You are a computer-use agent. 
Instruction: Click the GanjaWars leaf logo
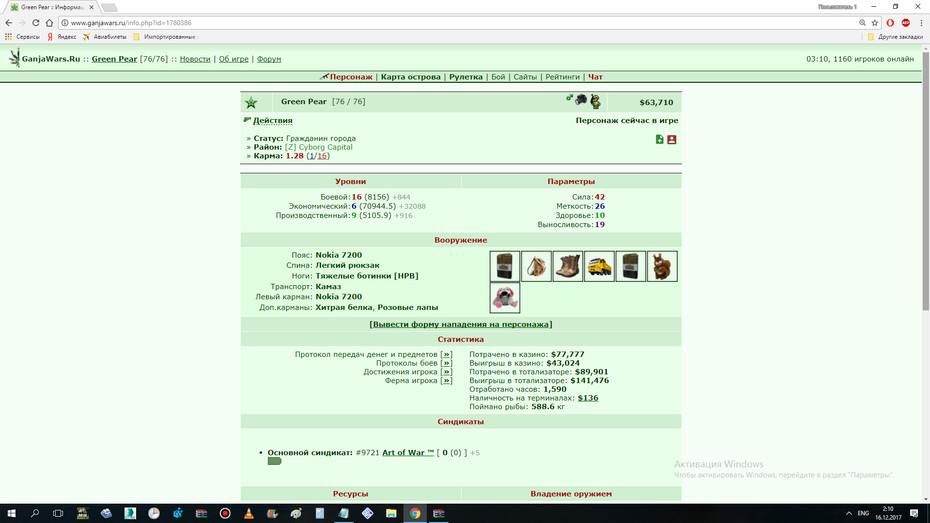(14, 58)
